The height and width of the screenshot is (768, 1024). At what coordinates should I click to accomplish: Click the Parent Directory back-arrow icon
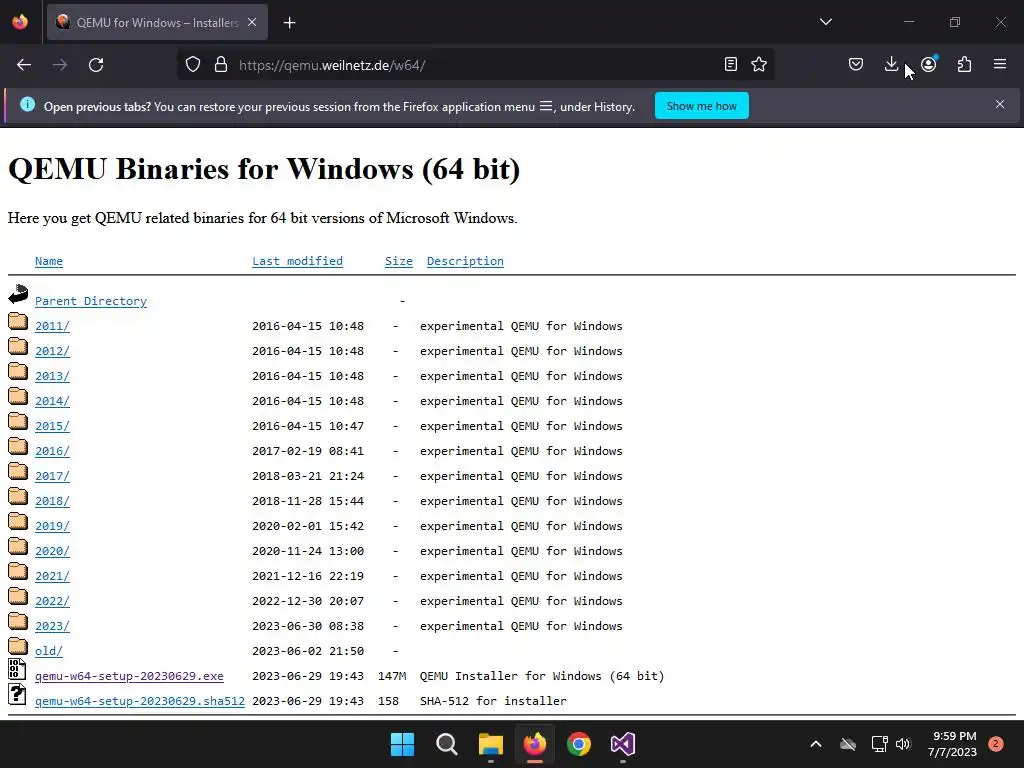click(x=18, y=294)
